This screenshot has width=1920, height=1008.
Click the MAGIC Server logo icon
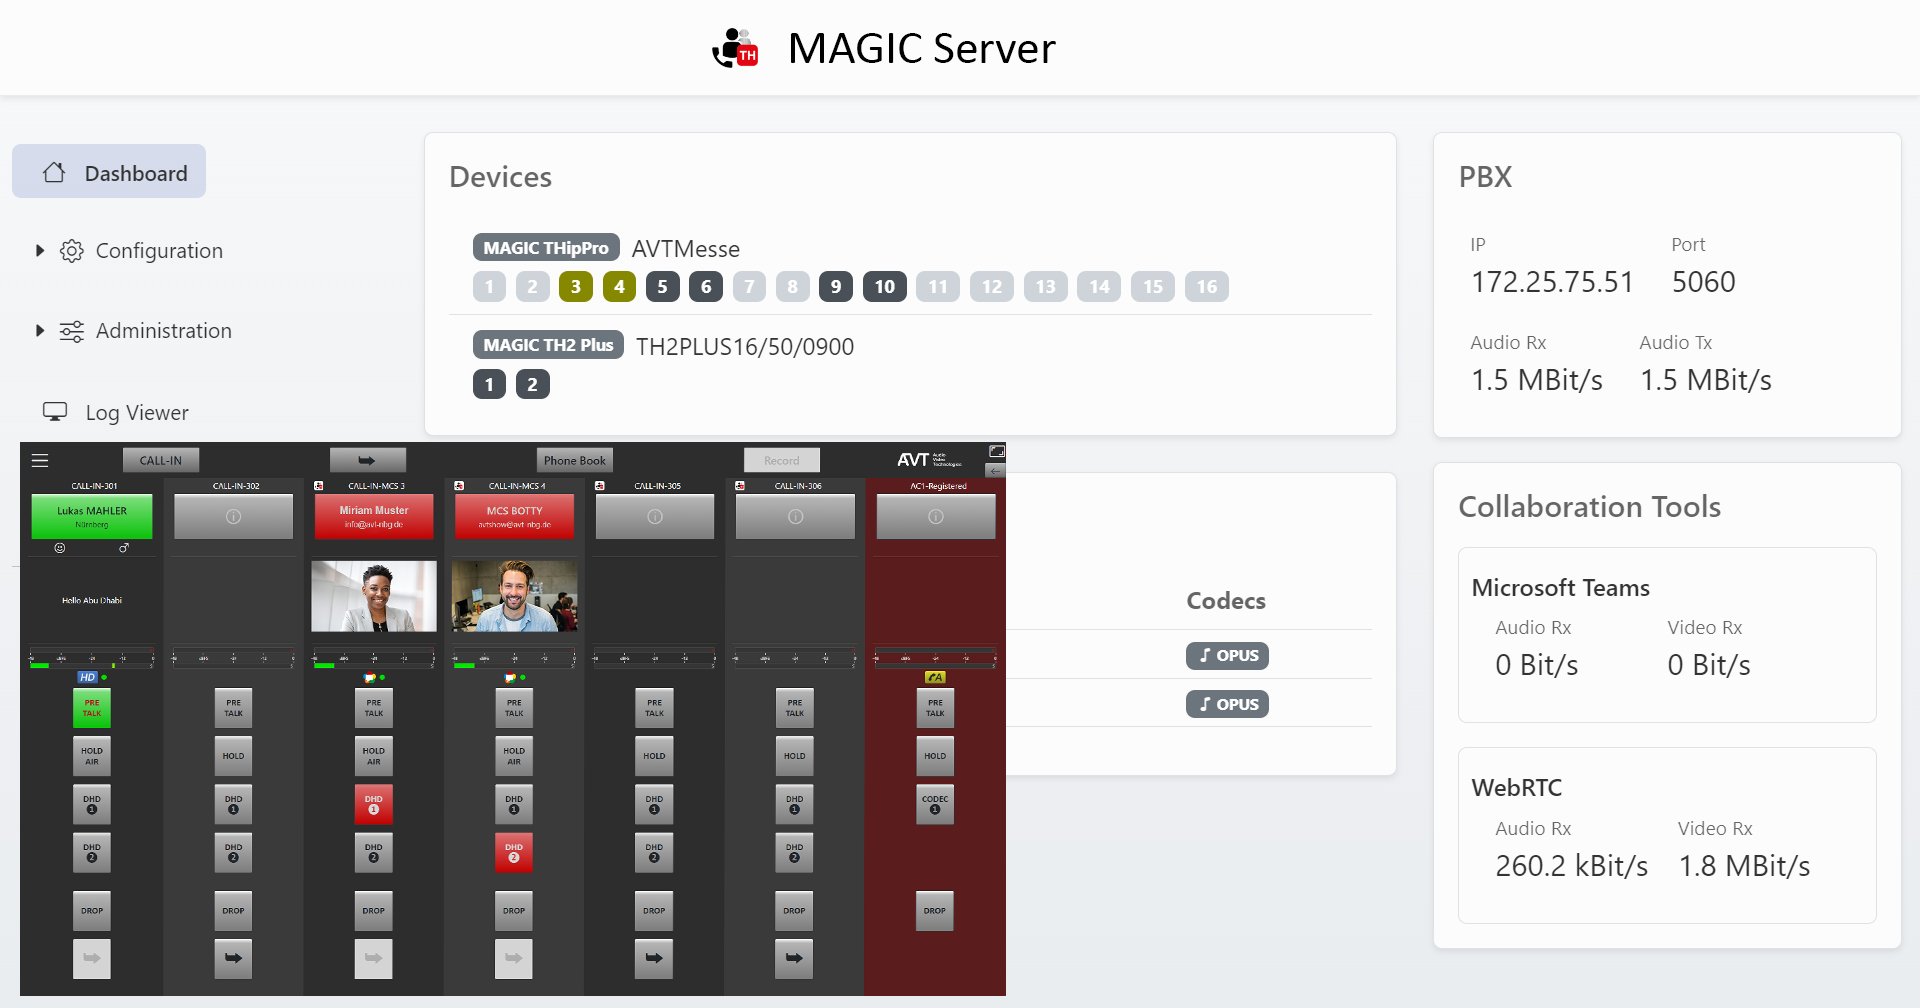[x=735, y=48]
